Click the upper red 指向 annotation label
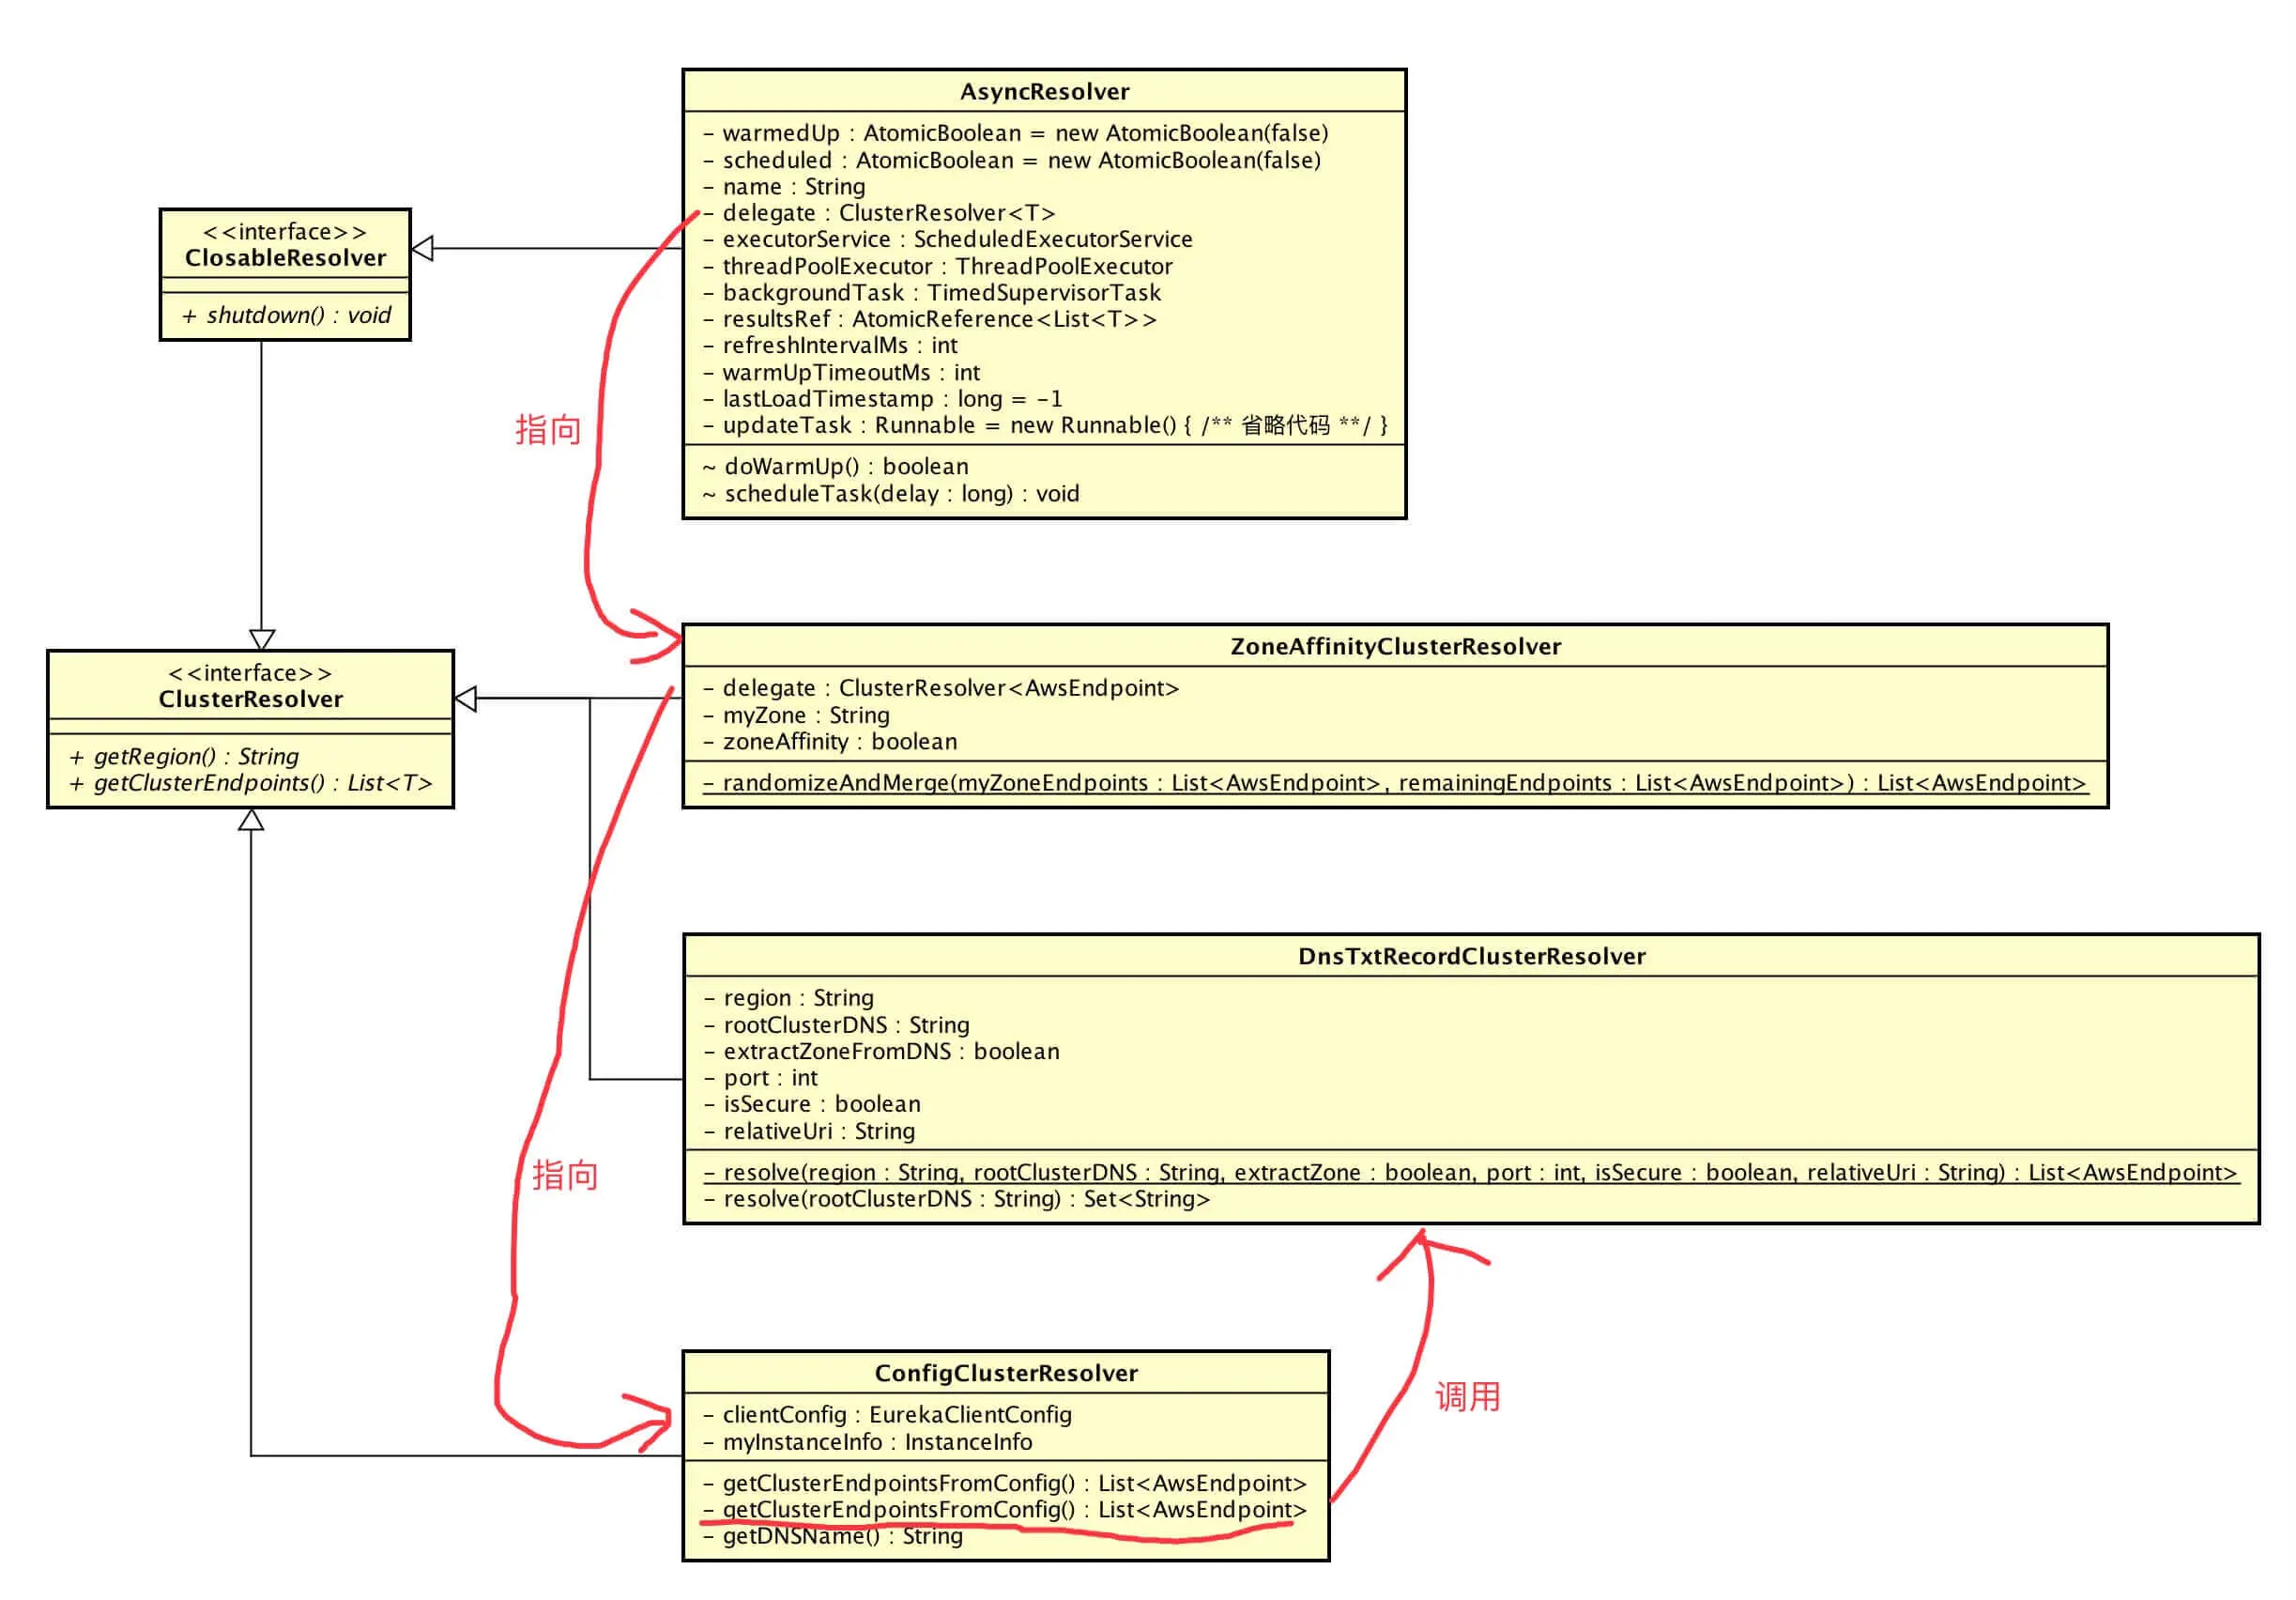This screenshot has height=1600, width=2296. pos(548,430)
